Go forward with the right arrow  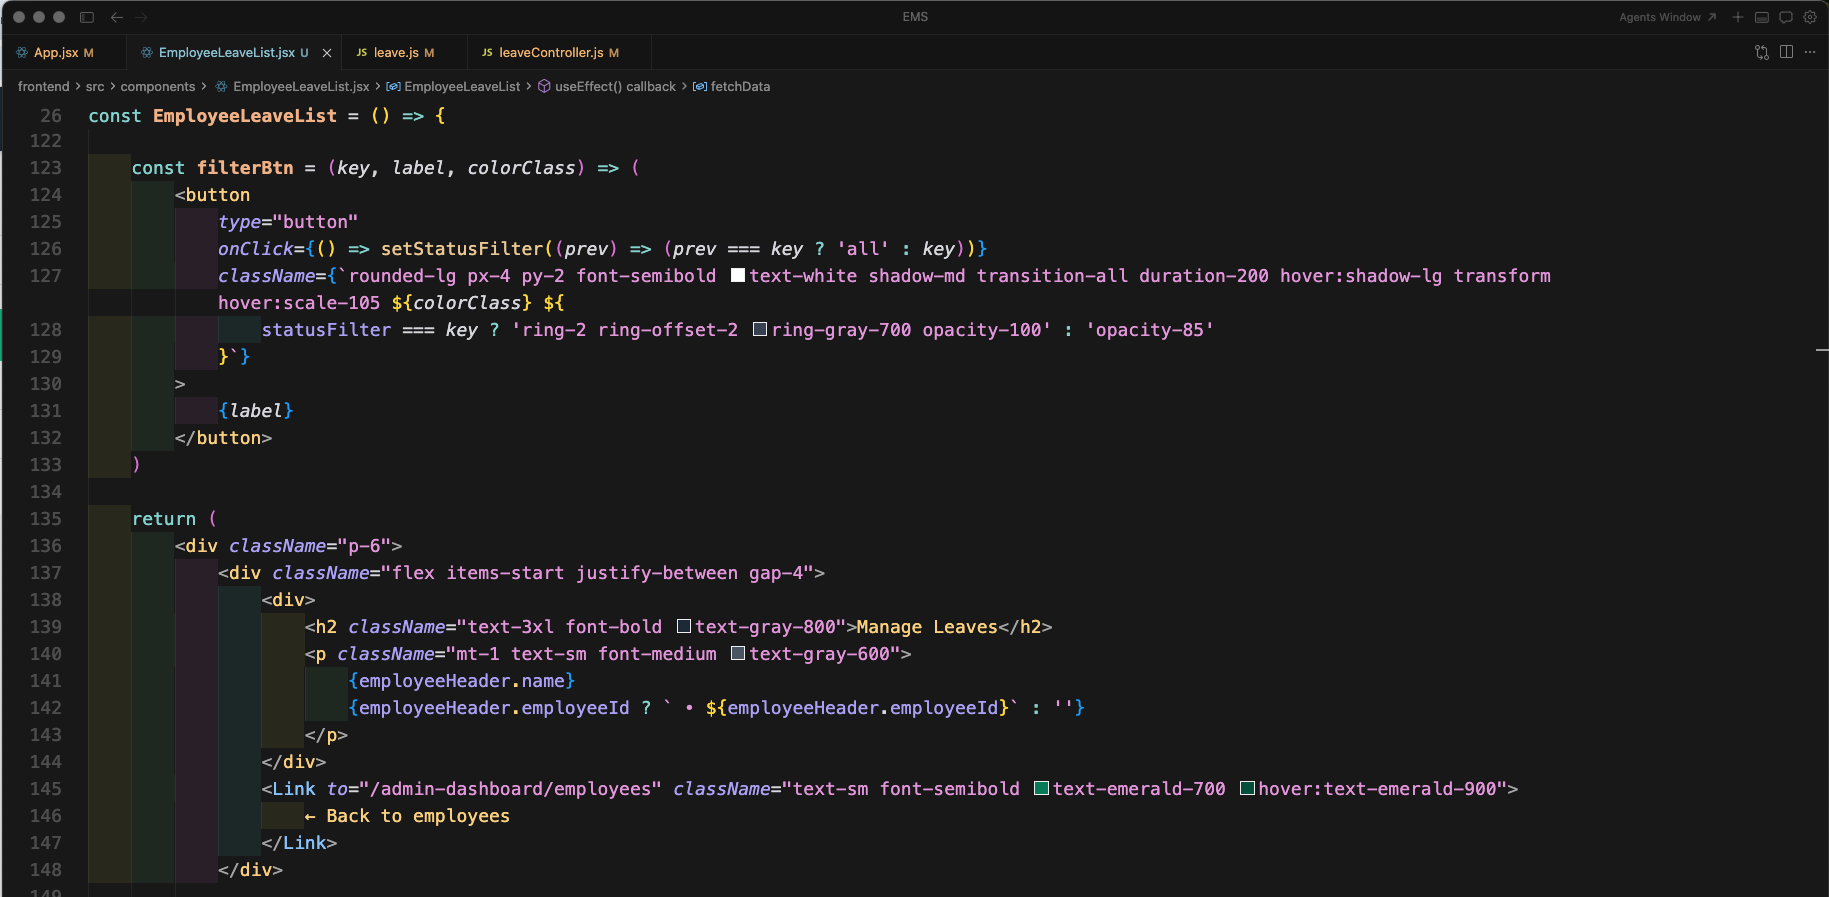141,17
